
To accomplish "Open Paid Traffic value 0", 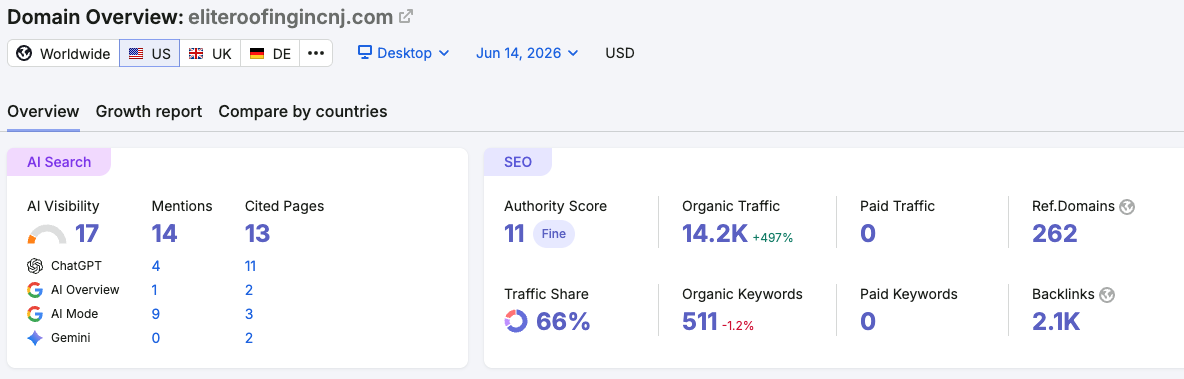I will (x=868, y=233).
